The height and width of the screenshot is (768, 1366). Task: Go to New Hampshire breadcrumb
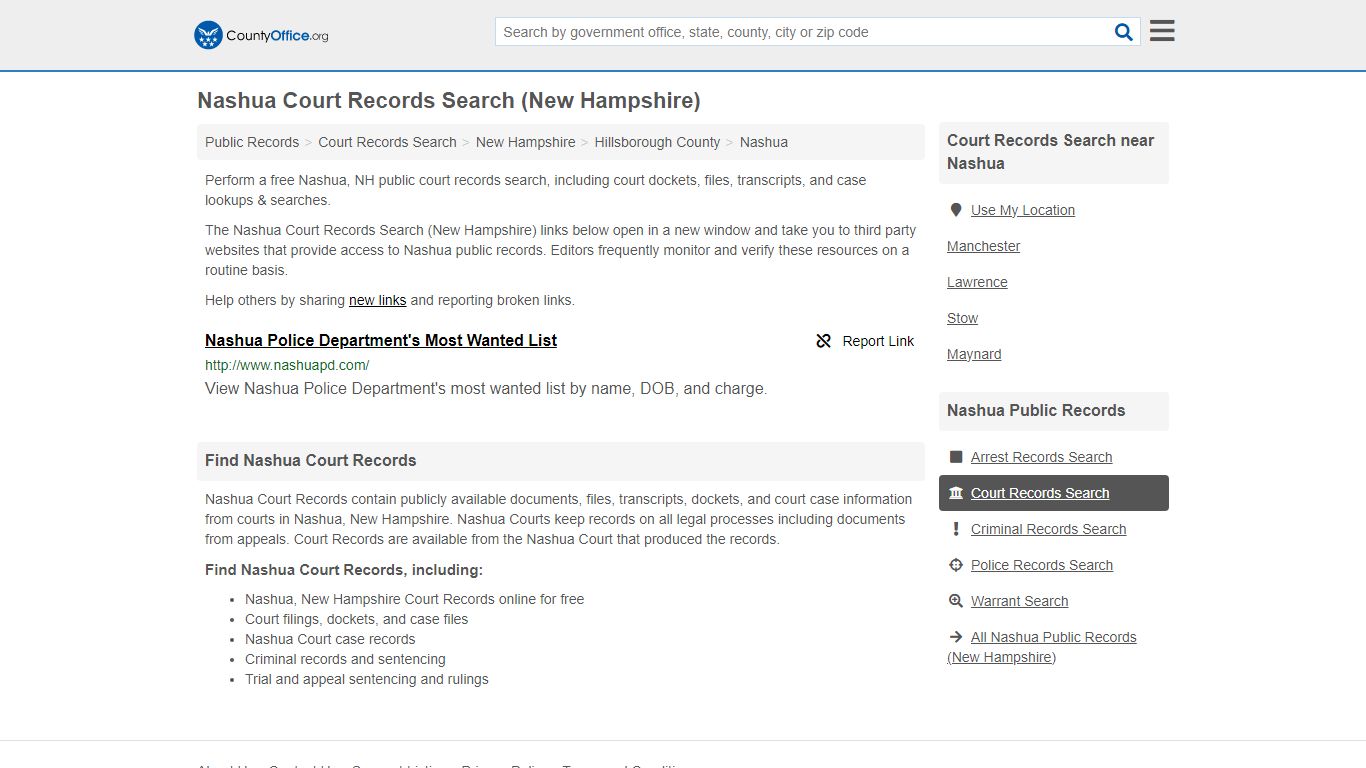tap(526, 142)
